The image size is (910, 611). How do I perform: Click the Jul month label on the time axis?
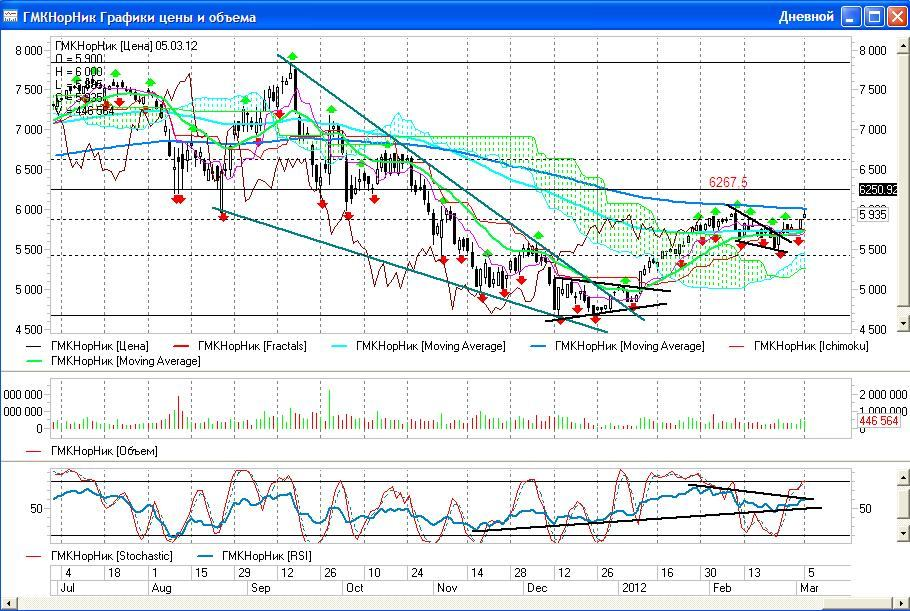tap(68, 588)
